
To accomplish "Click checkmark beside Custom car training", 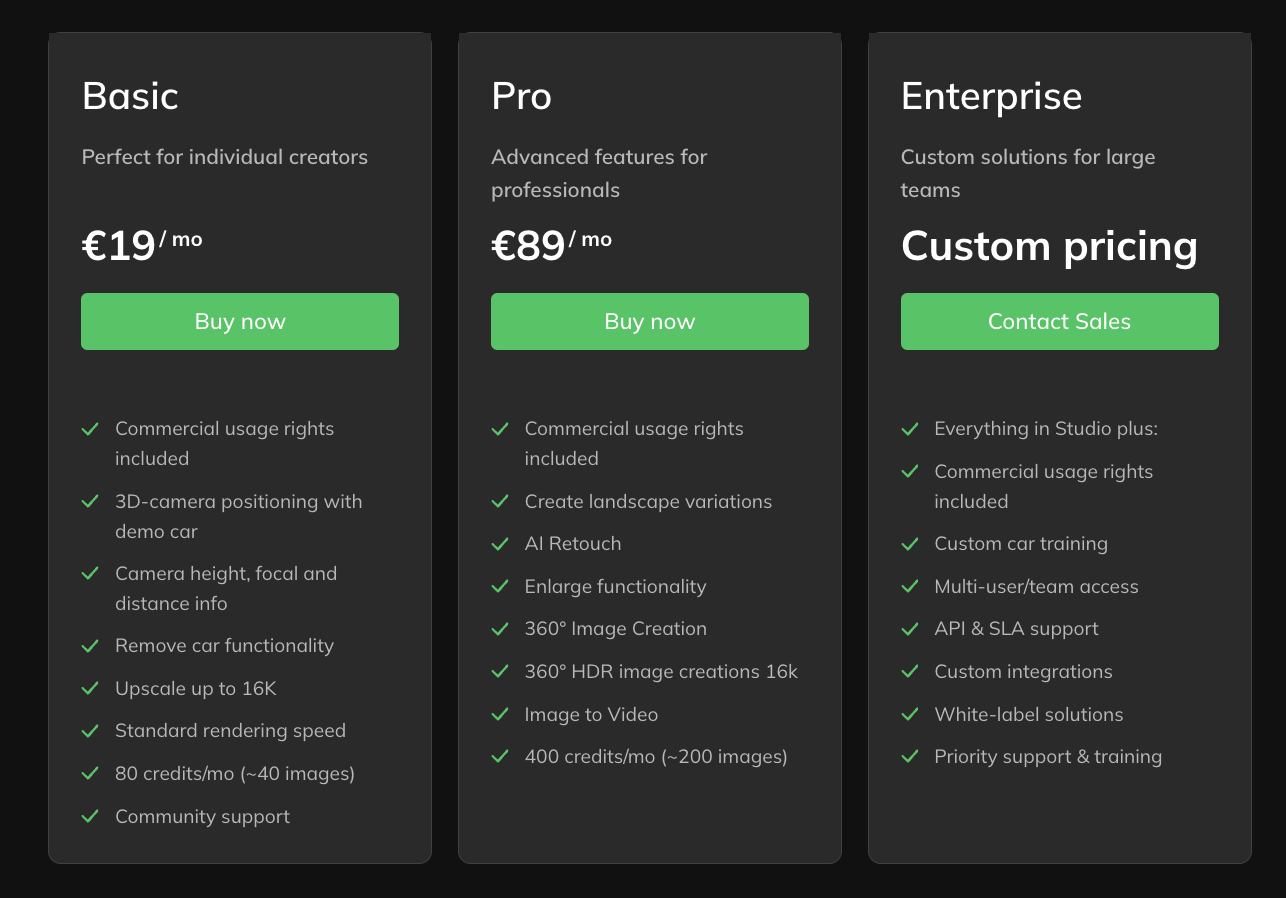I will click(x=910, y=543).
